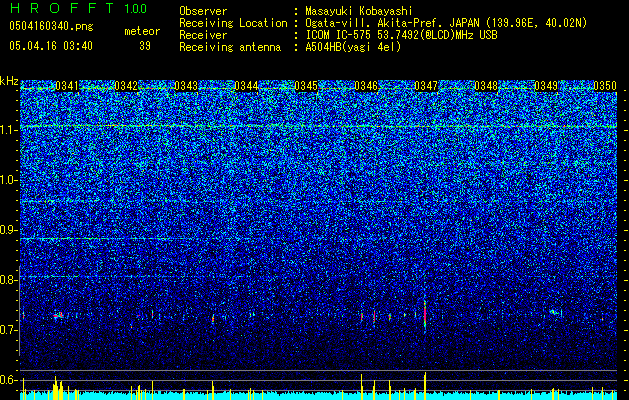The image size is (629, 400).
Task: Click the meteor count label
Action: 142,31
